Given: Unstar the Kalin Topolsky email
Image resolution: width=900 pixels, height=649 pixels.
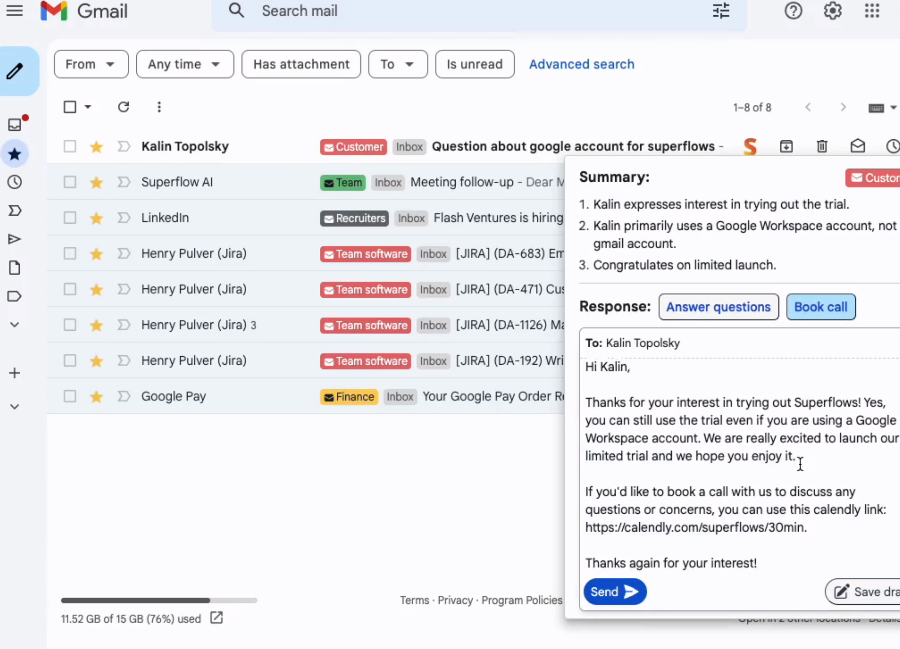Looking at the screenshot, I should [96, 146].
